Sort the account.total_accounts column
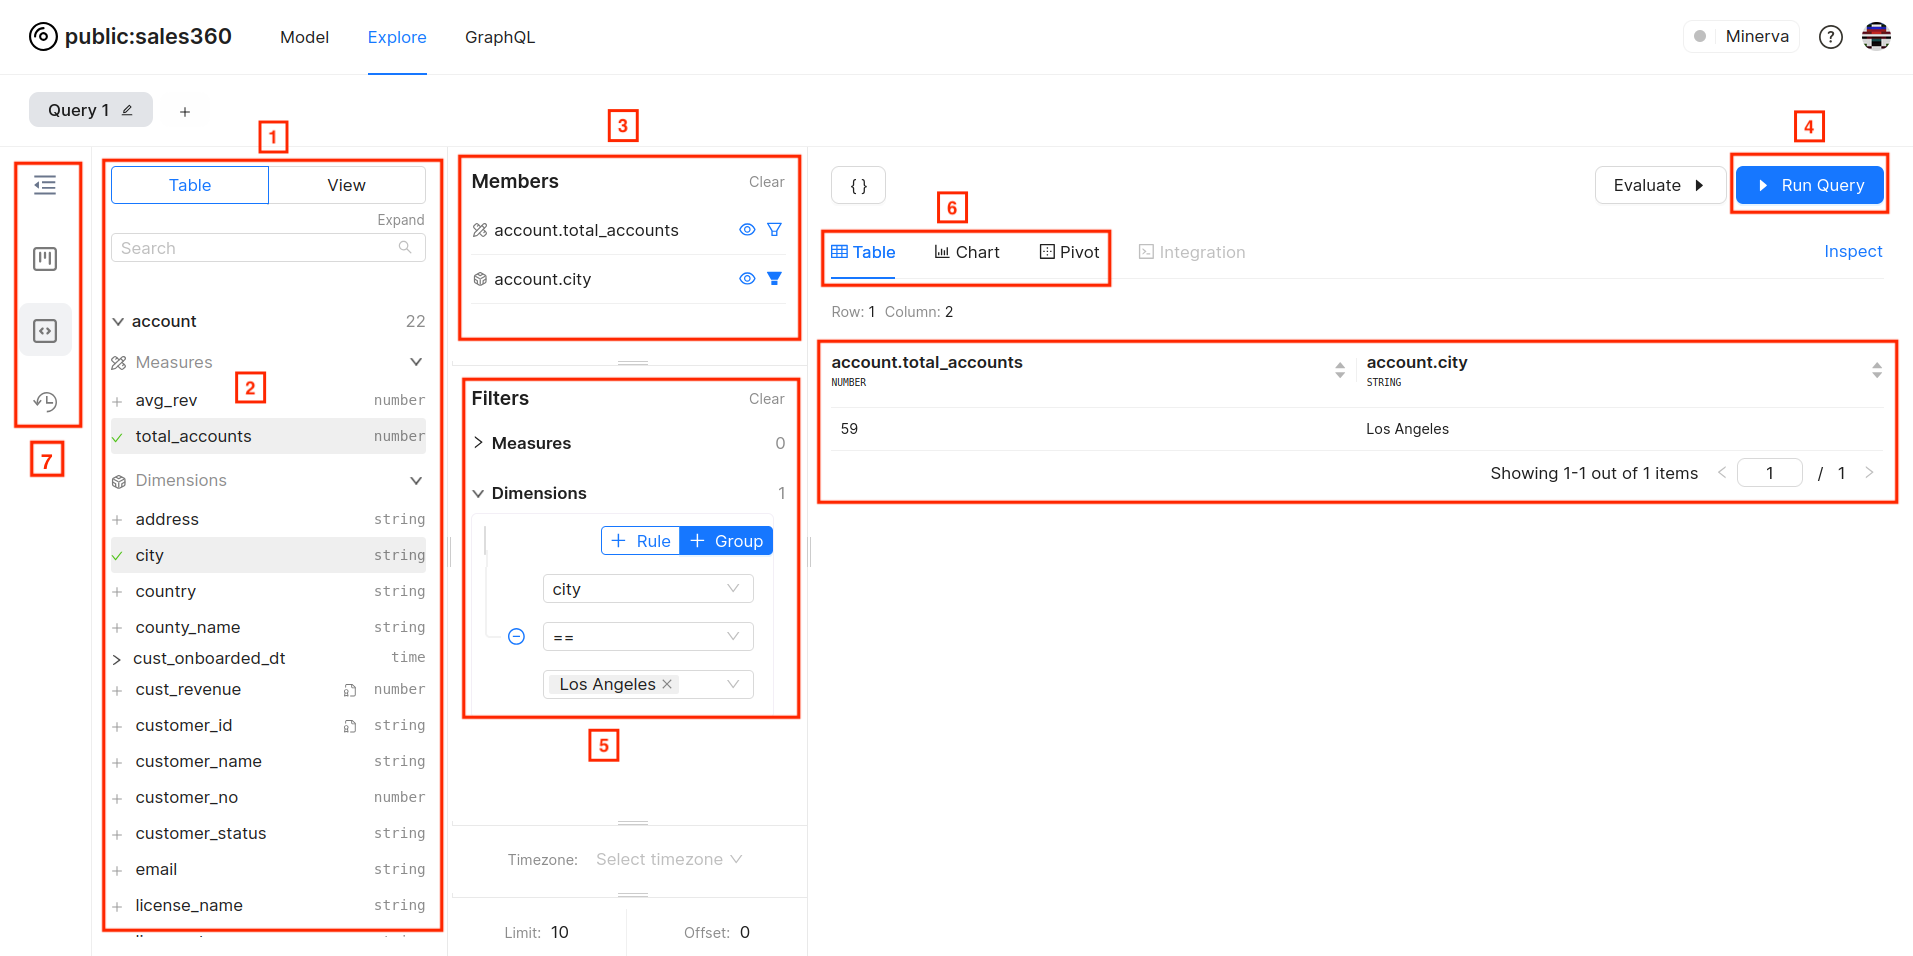The image size is (1913, 956). click(x=1340, y=370)
